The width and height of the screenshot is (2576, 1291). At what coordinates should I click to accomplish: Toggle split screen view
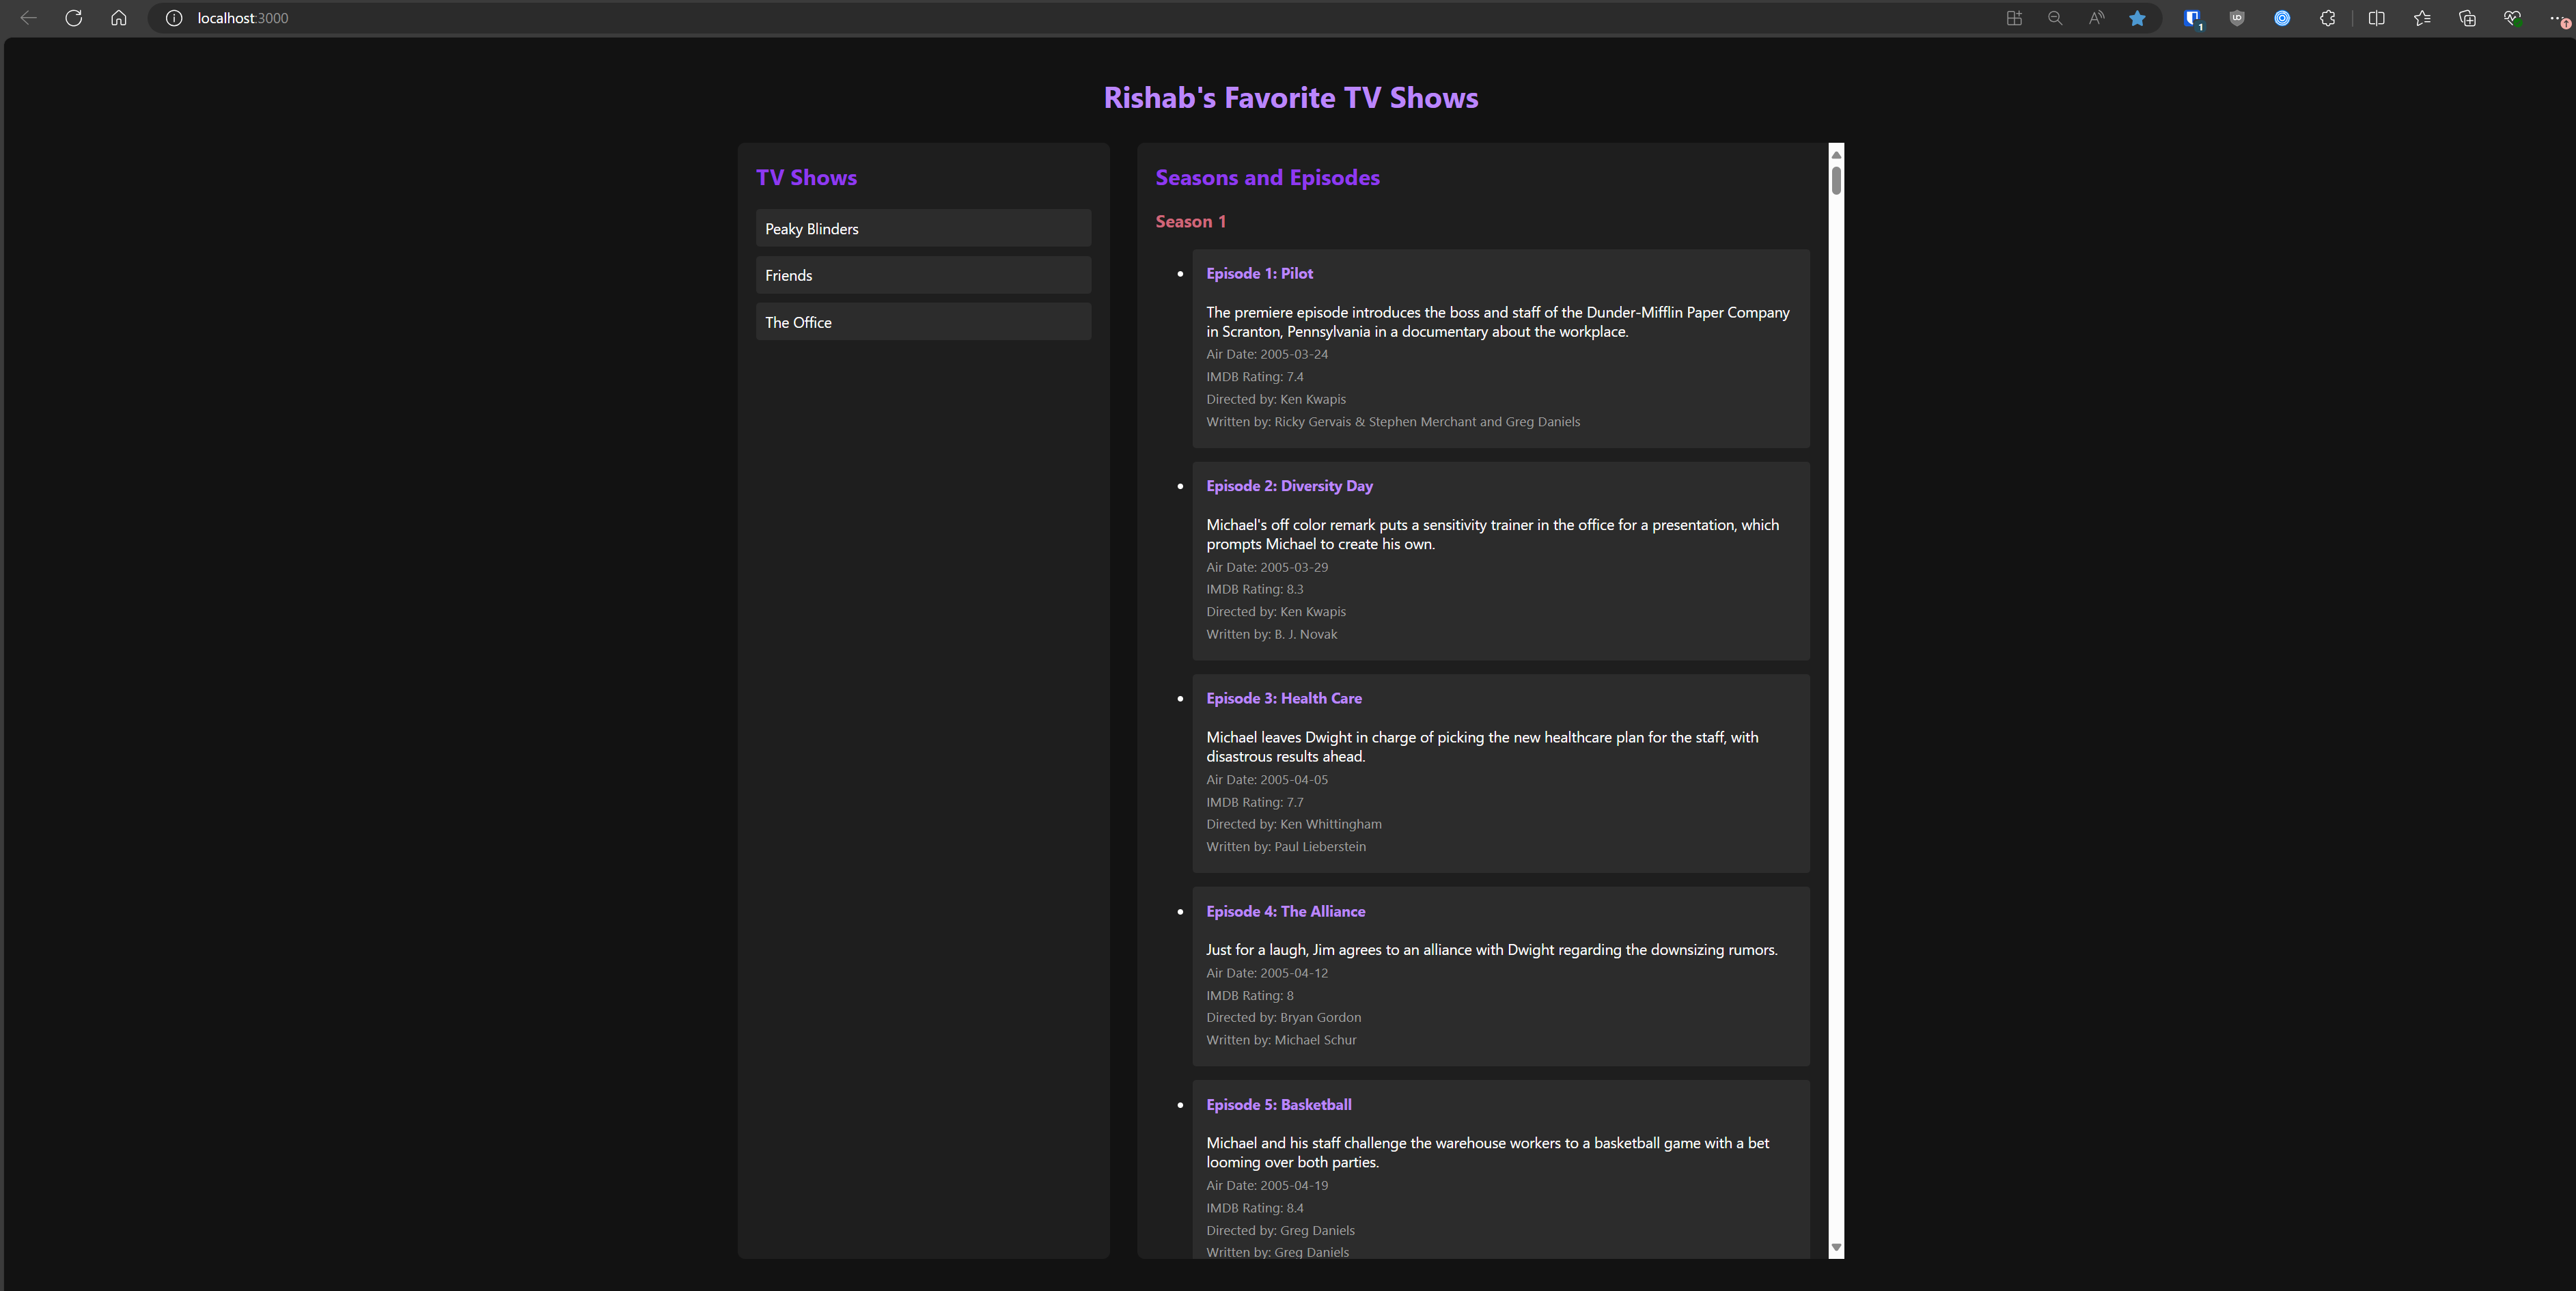point(2376,18)
